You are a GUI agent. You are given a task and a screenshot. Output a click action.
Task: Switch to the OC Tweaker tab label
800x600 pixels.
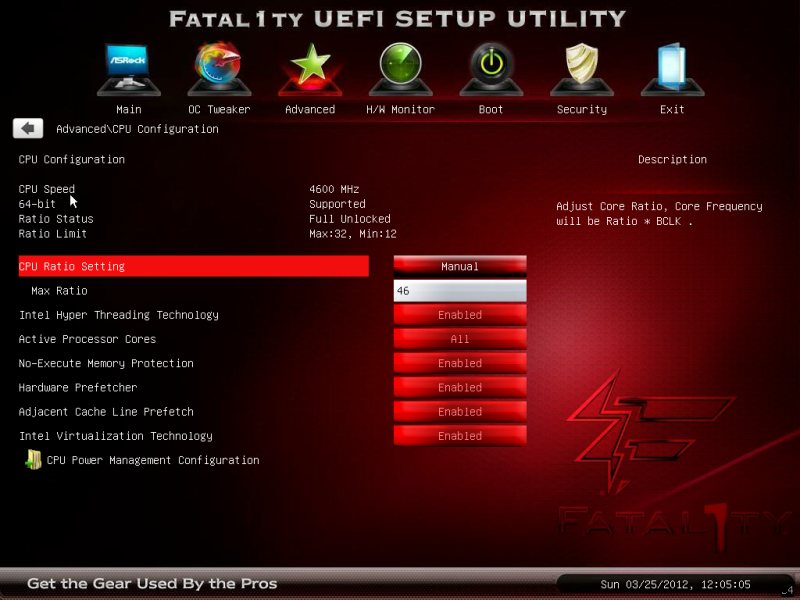click(219, 109)
